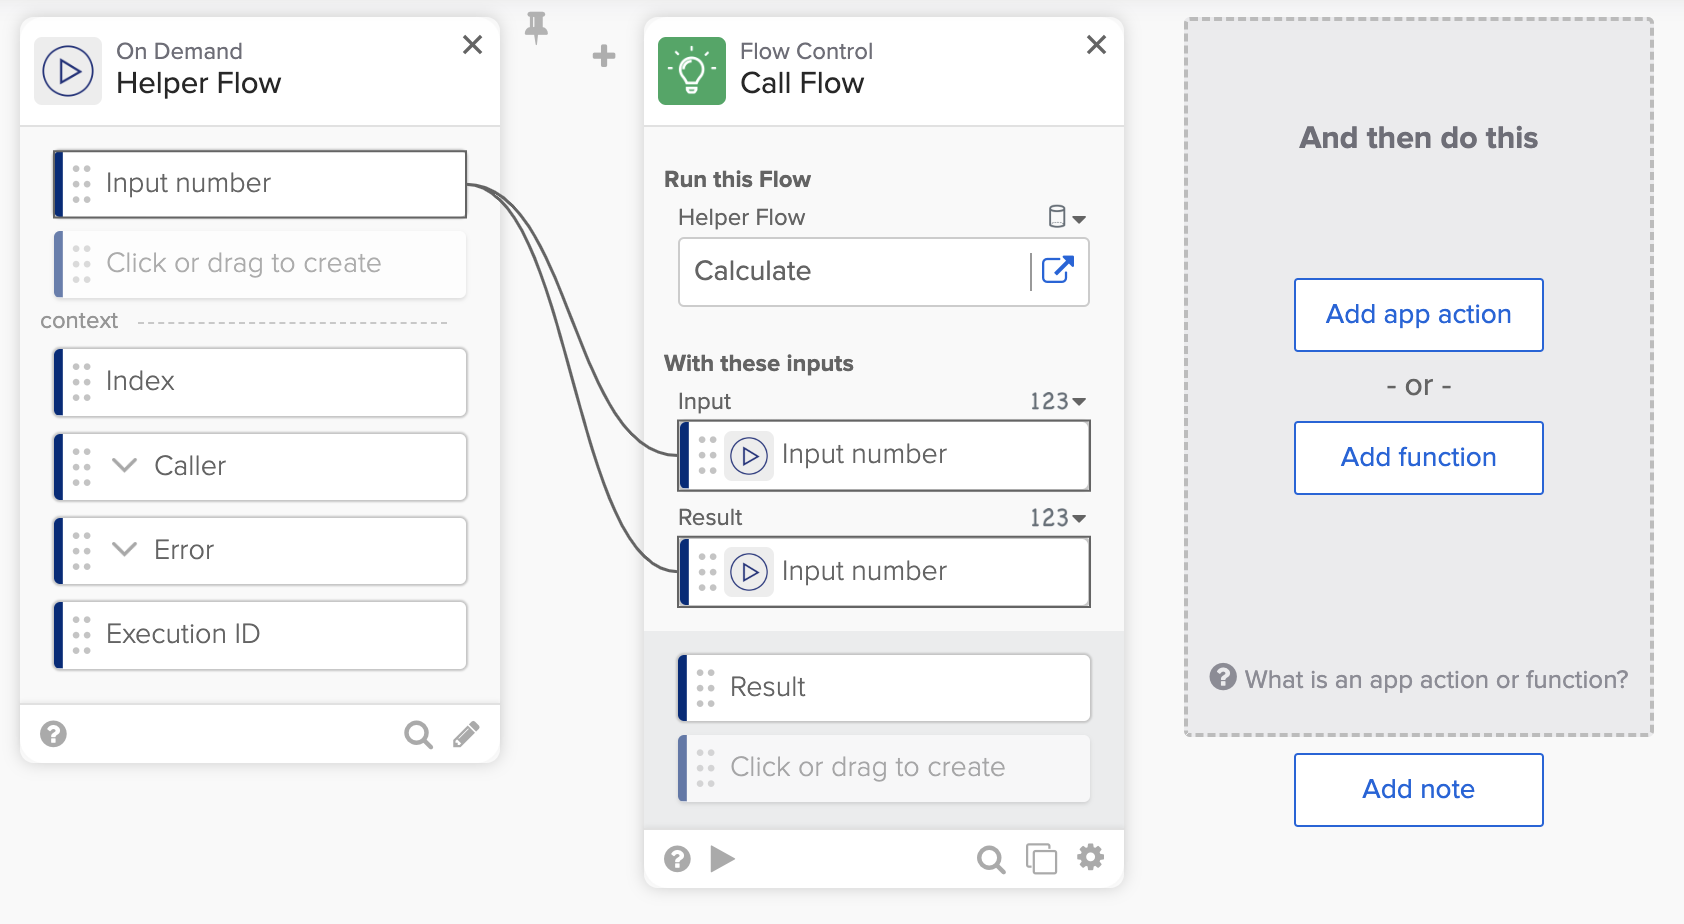Image resolution: width=1684 pixels, height=924 pixels.
Task: Add a new card with the plus icon
Action: 604,56
